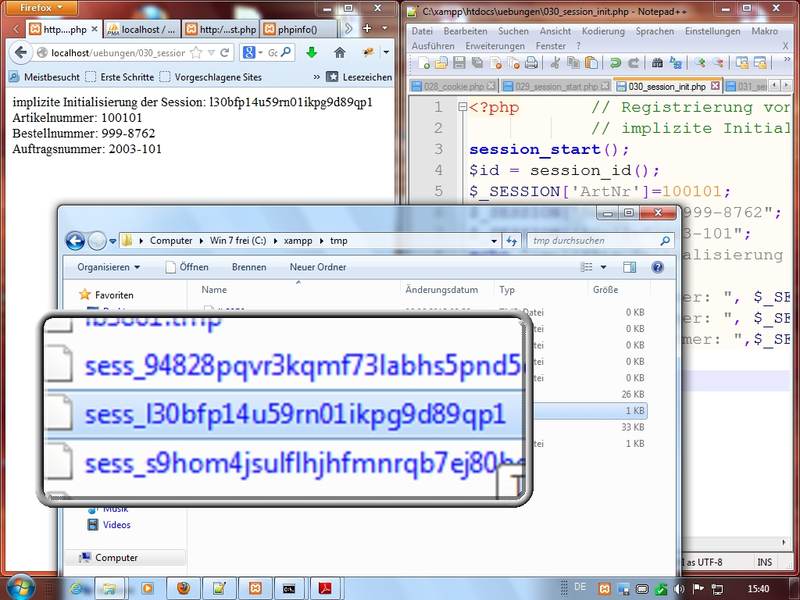
Task: Click the Save icon in Notepad++ toolbar
Action: [459, 63]
